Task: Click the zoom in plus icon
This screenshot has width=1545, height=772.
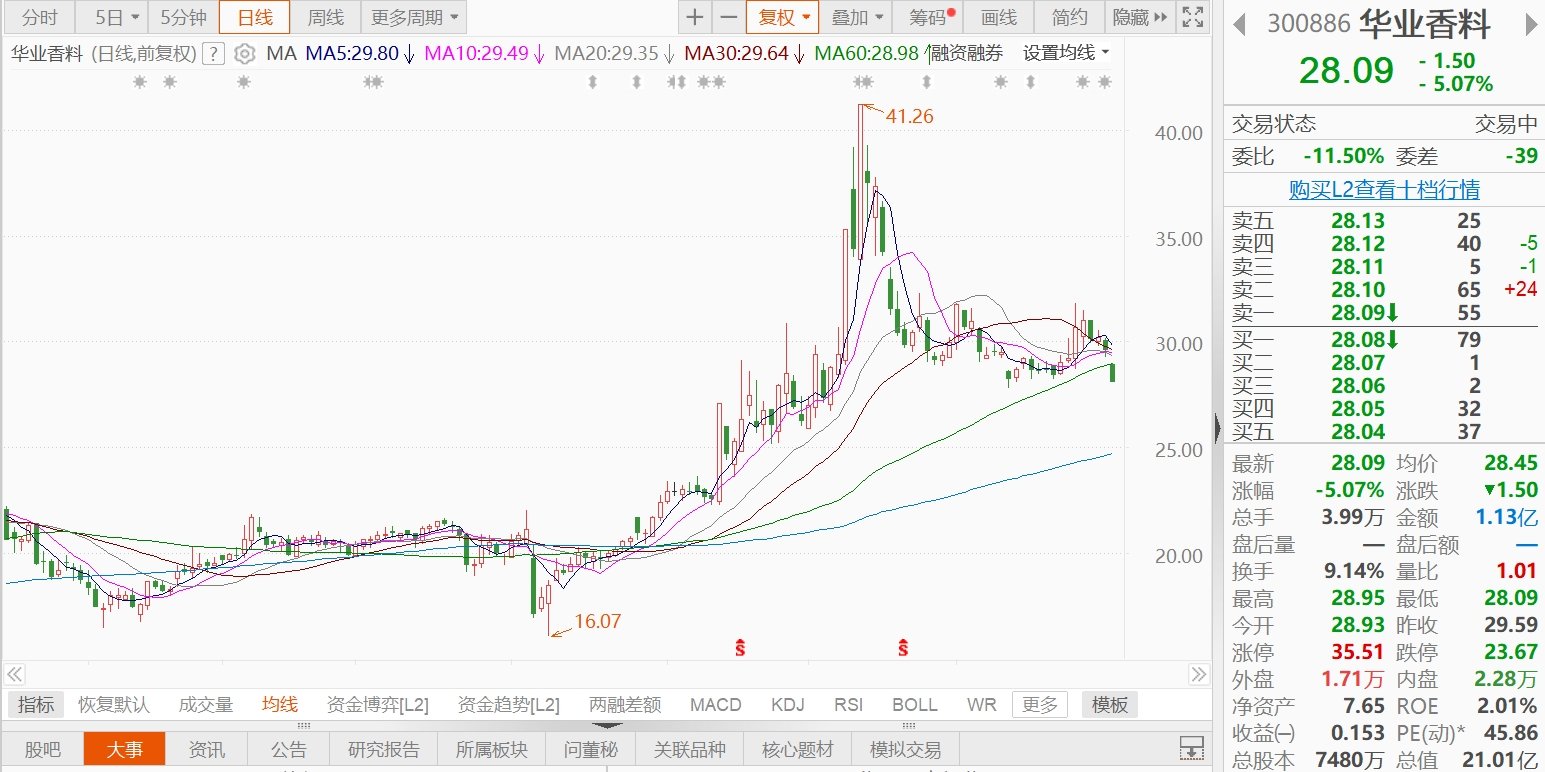Action: point(694,17)
